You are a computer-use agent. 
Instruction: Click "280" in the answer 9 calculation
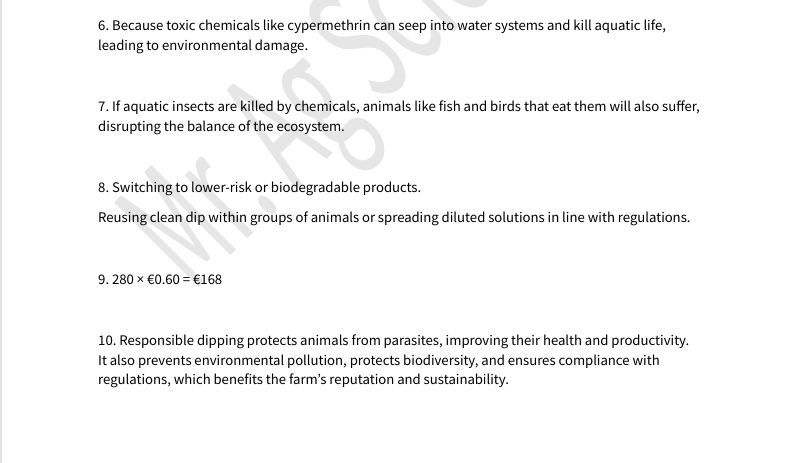122,279
